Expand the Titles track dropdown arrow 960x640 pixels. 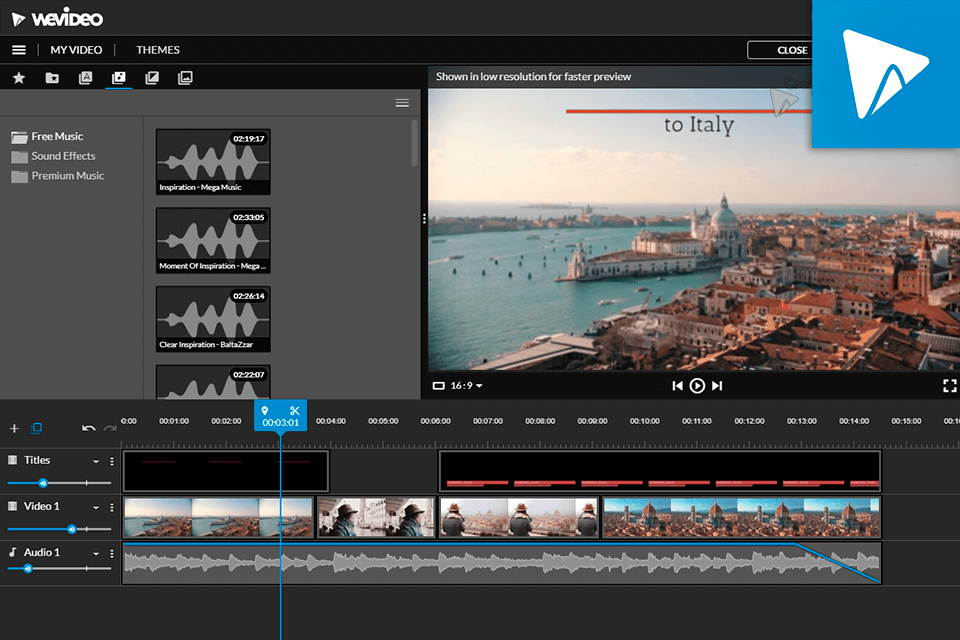[x=96, y=461]
